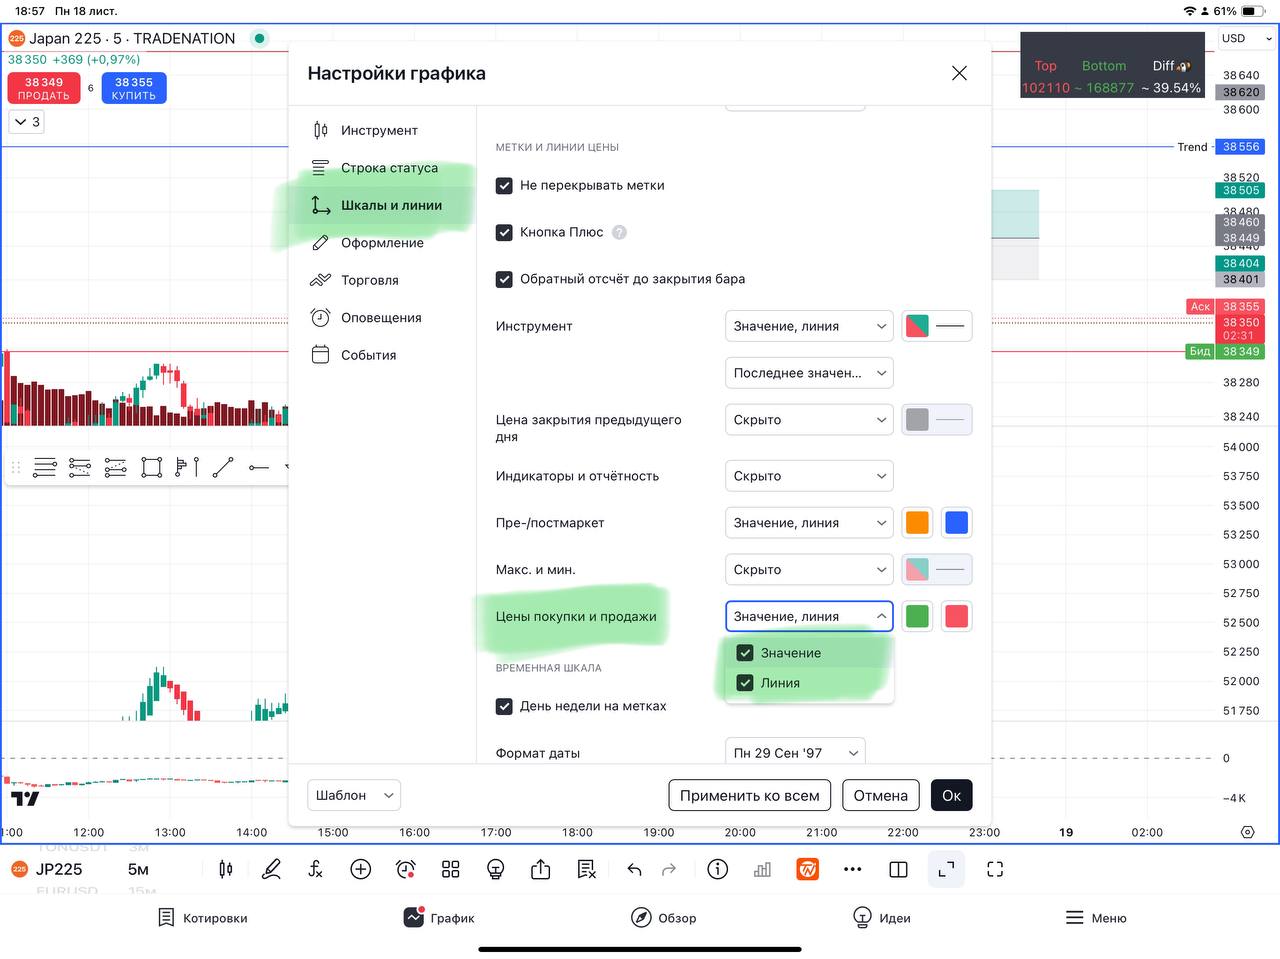Open chart settings gear near time axis

coord(1247,832)
